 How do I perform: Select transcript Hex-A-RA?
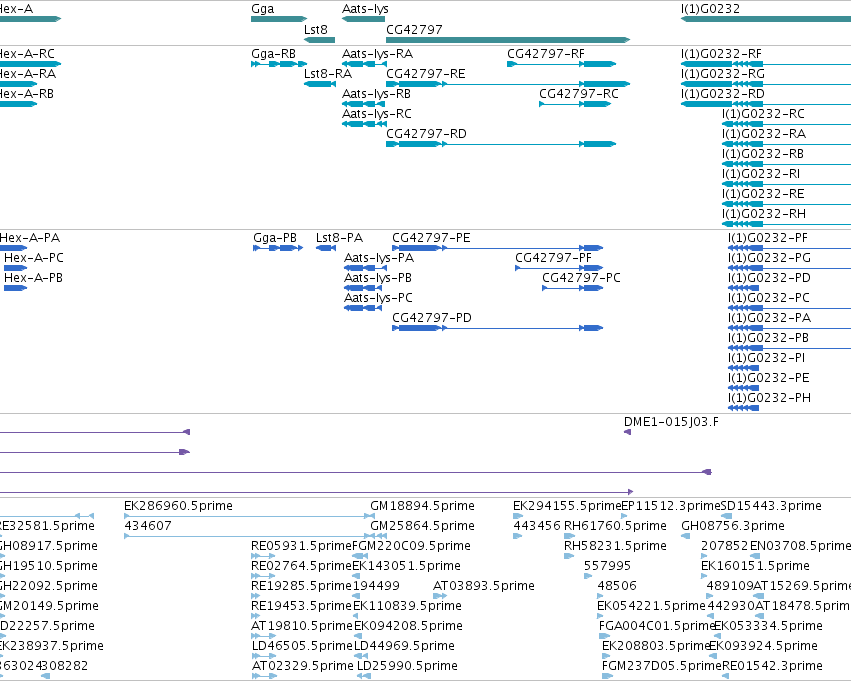coord(18,84)
